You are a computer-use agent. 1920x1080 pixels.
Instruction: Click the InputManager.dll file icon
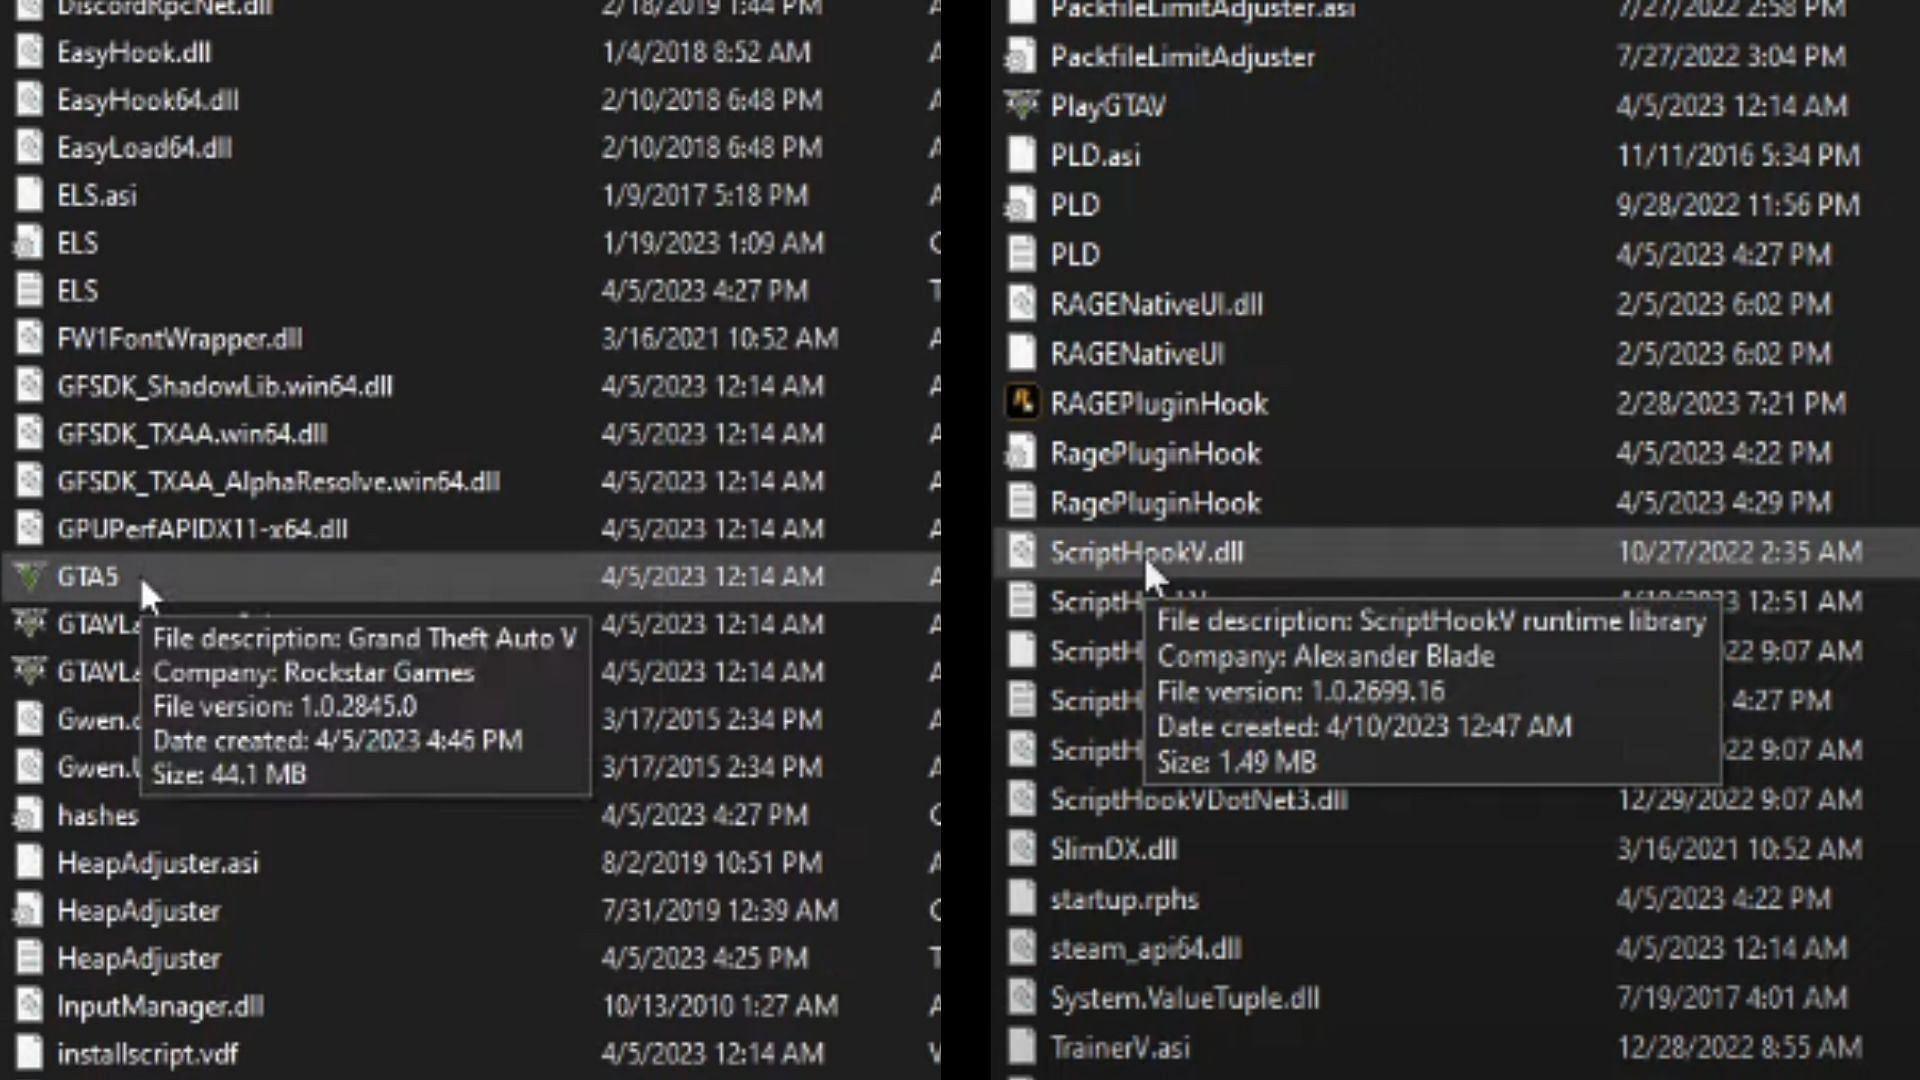pyautogui.click(x=30, y=1006)
